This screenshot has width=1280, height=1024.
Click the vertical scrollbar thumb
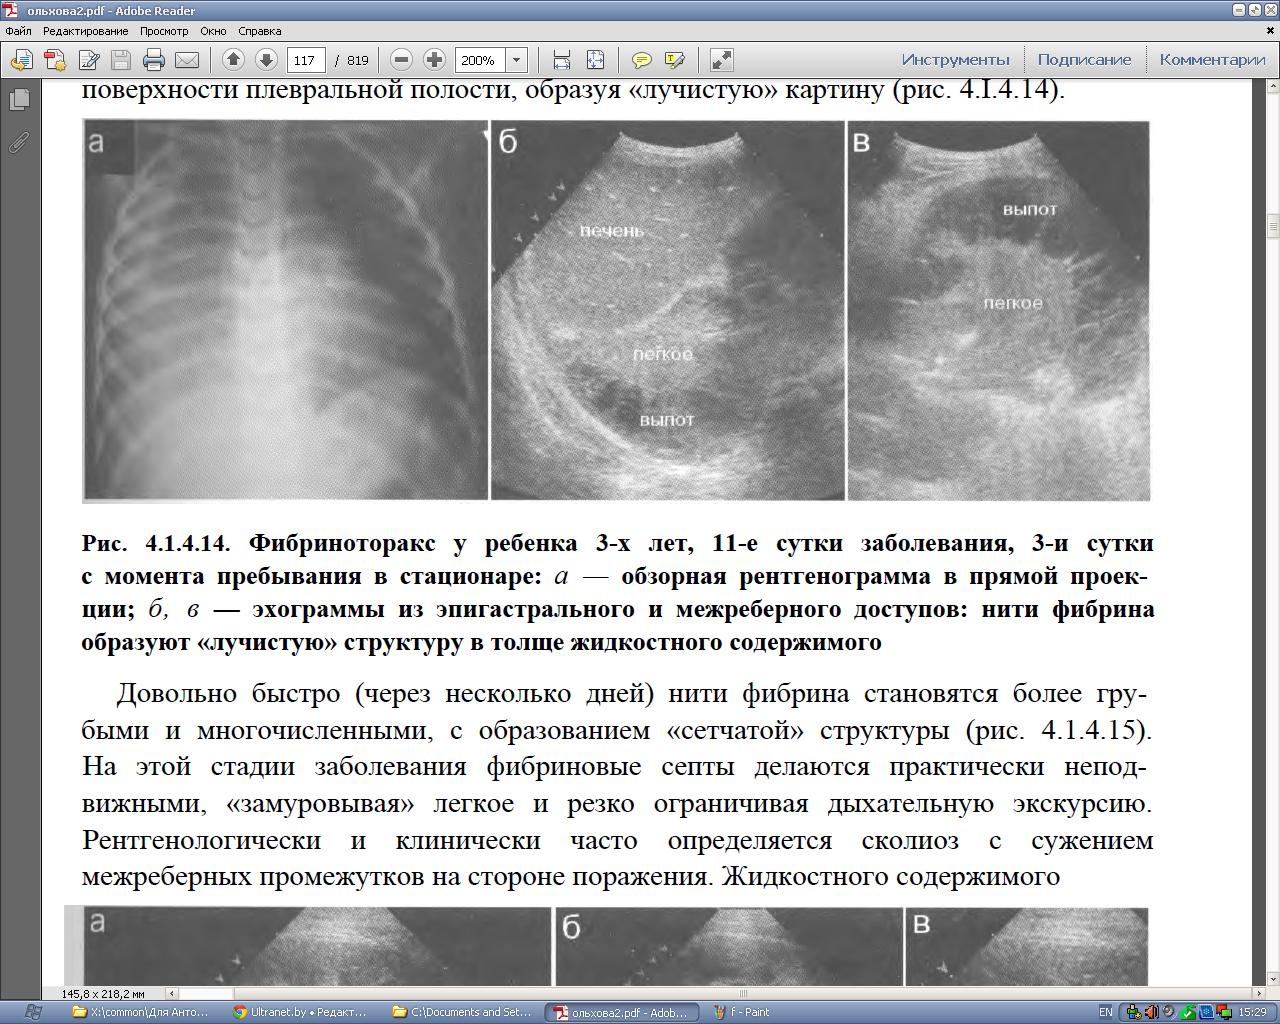pyautogui.click(x=1273, y=228)
